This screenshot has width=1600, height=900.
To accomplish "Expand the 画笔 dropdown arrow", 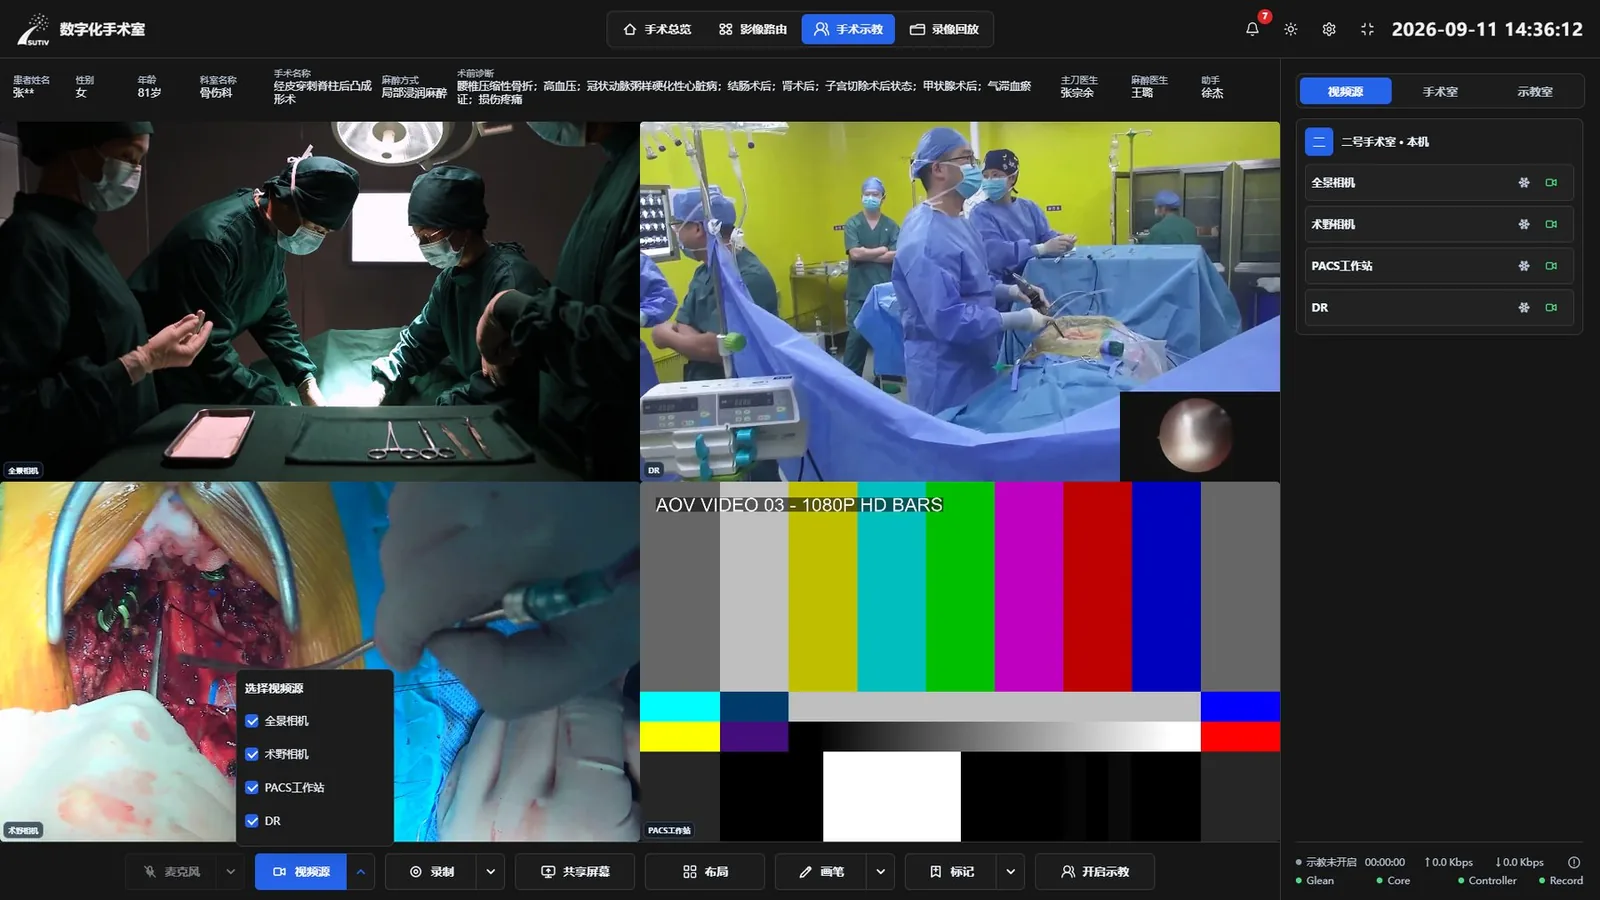I will 881,872.
